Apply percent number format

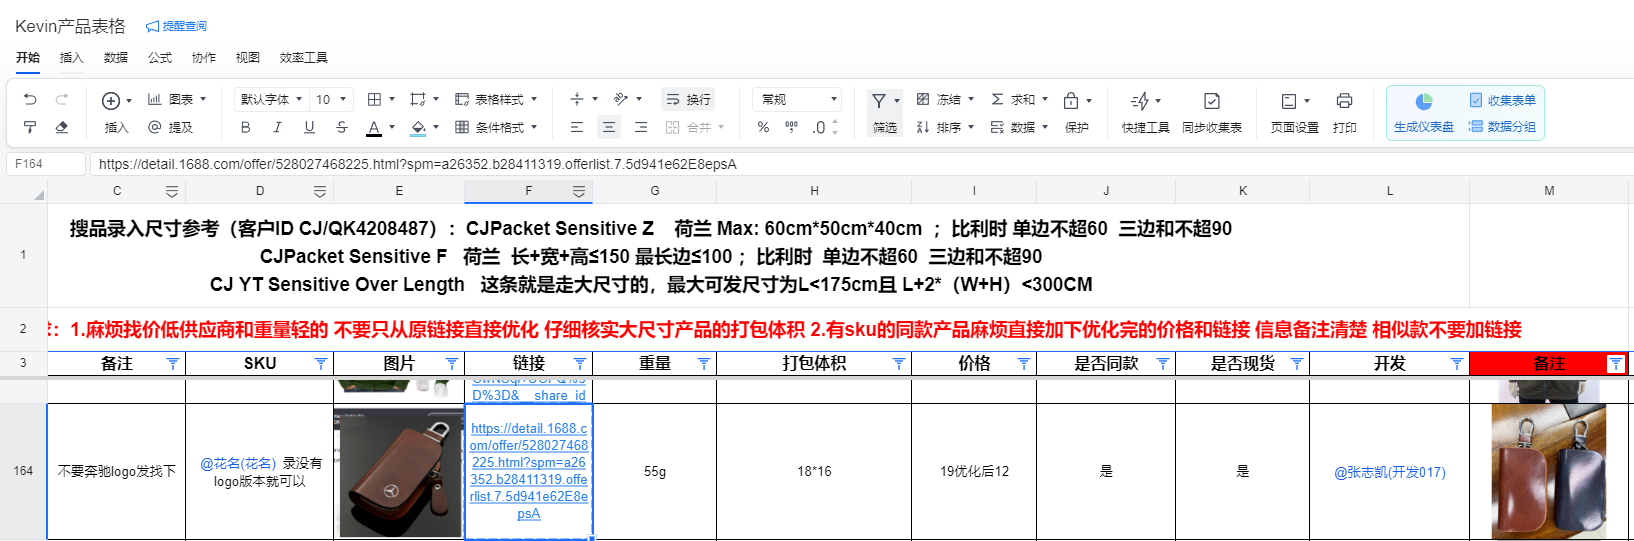pos(763,127)
